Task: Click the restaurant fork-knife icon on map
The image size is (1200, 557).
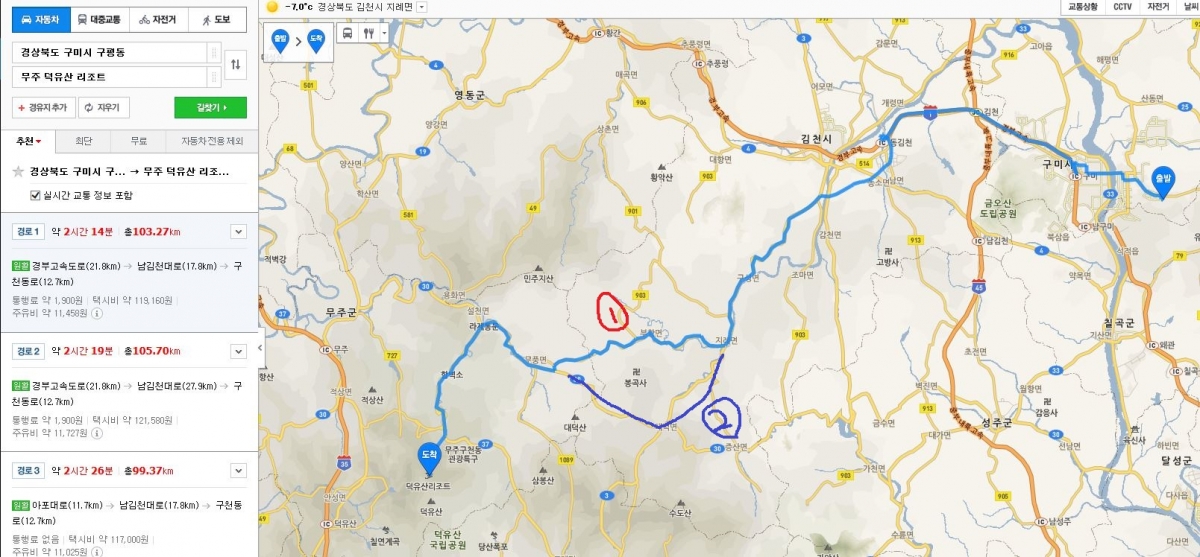Action: 368,33
